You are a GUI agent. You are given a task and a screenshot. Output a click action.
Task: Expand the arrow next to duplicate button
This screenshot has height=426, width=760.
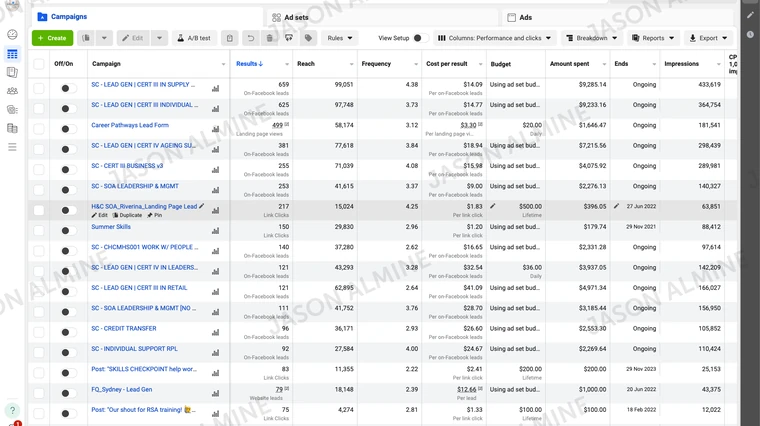tap(104, 38)
